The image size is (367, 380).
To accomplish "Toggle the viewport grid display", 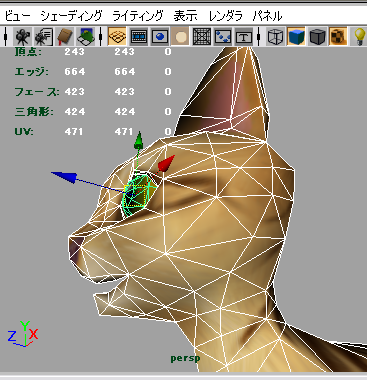I will tap(117, 36).
